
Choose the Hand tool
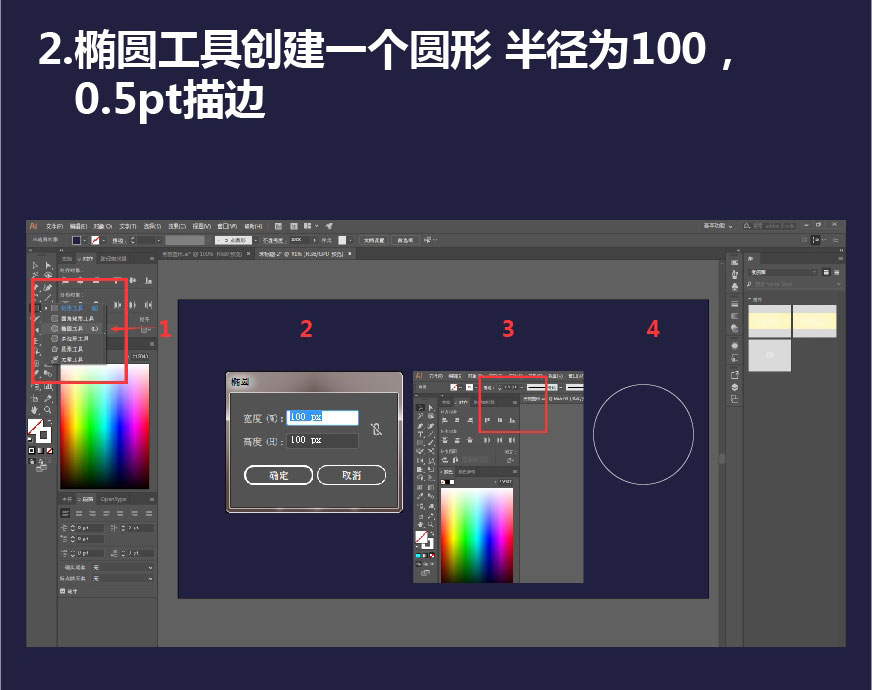pyautogui.click(x=34, y=410)
